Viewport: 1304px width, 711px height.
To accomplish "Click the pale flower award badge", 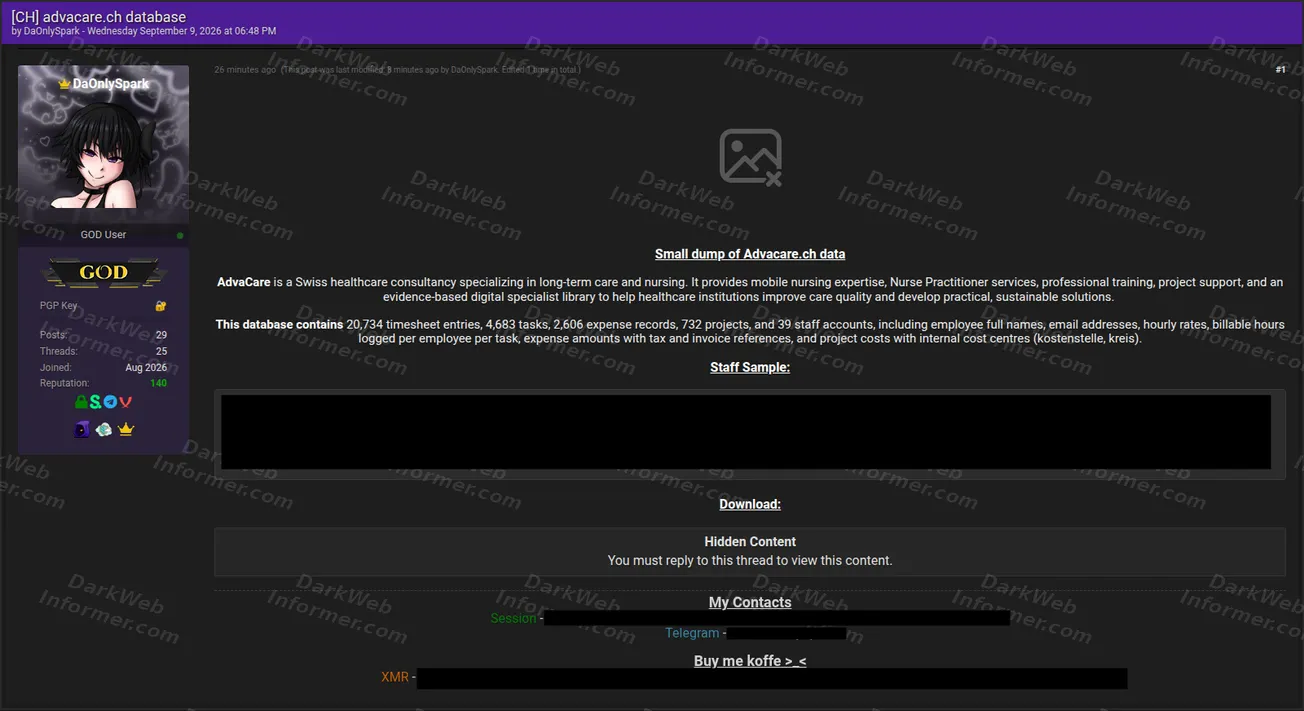I will (x=104, y=429).
